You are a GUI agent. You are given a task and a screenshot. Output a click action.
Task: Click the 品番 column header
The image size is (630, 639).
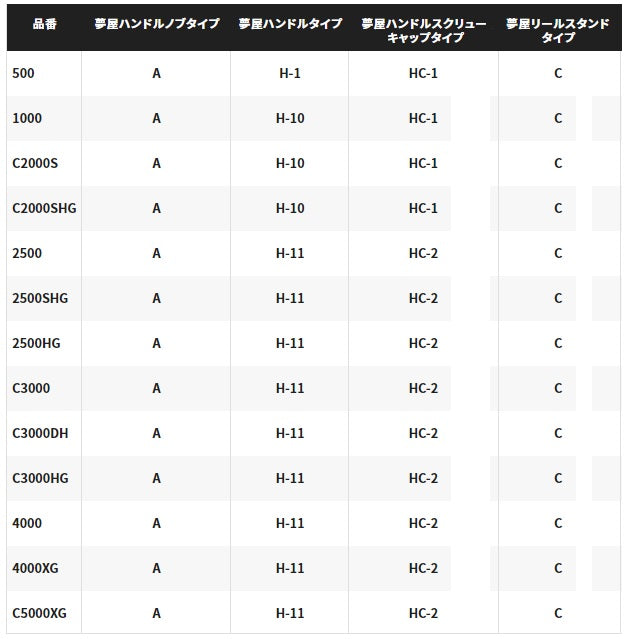[44, 23]
